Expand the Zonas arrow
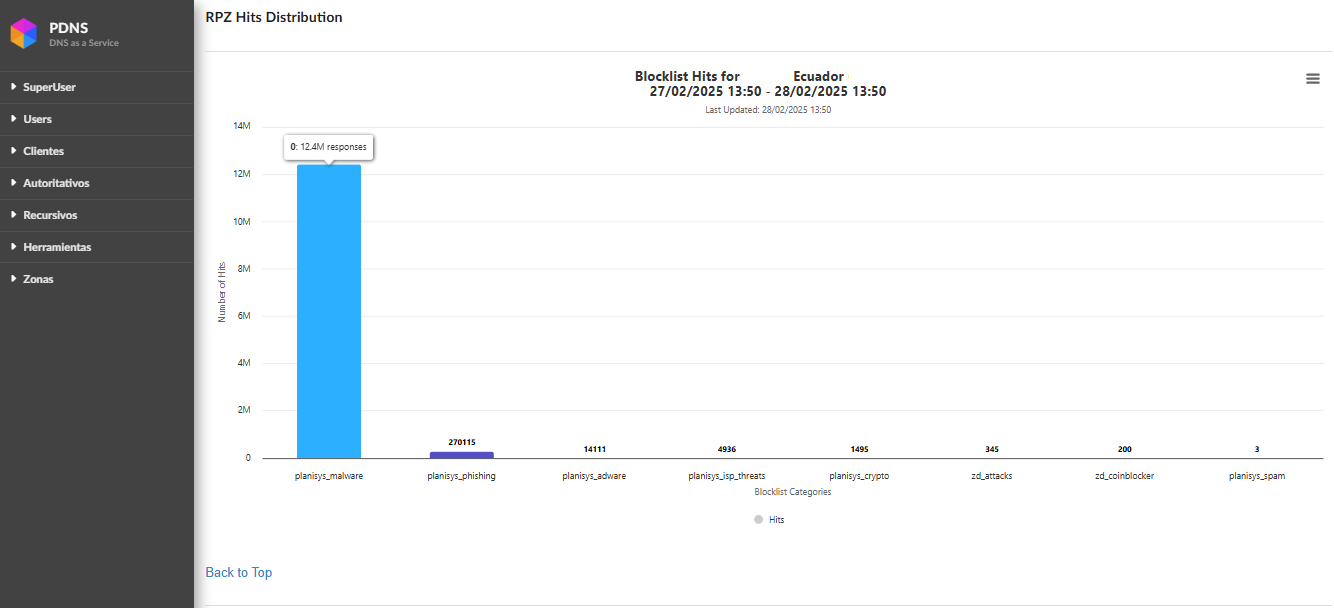This screenshot has height=608, width=1334. pos(13,279)
